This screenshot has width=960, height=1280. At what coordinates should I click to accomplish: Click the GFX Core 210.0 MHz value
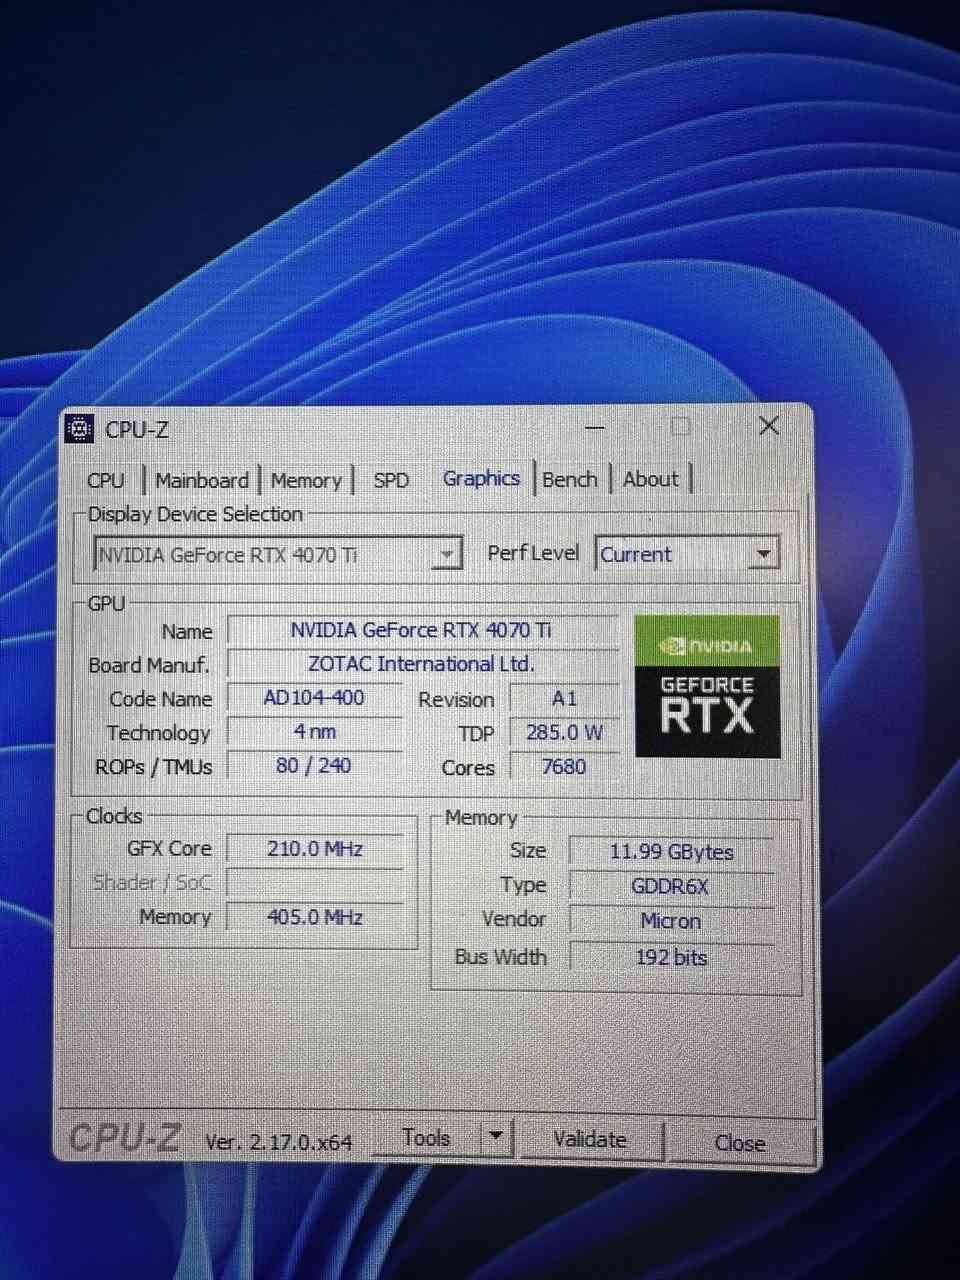[315, 849]
